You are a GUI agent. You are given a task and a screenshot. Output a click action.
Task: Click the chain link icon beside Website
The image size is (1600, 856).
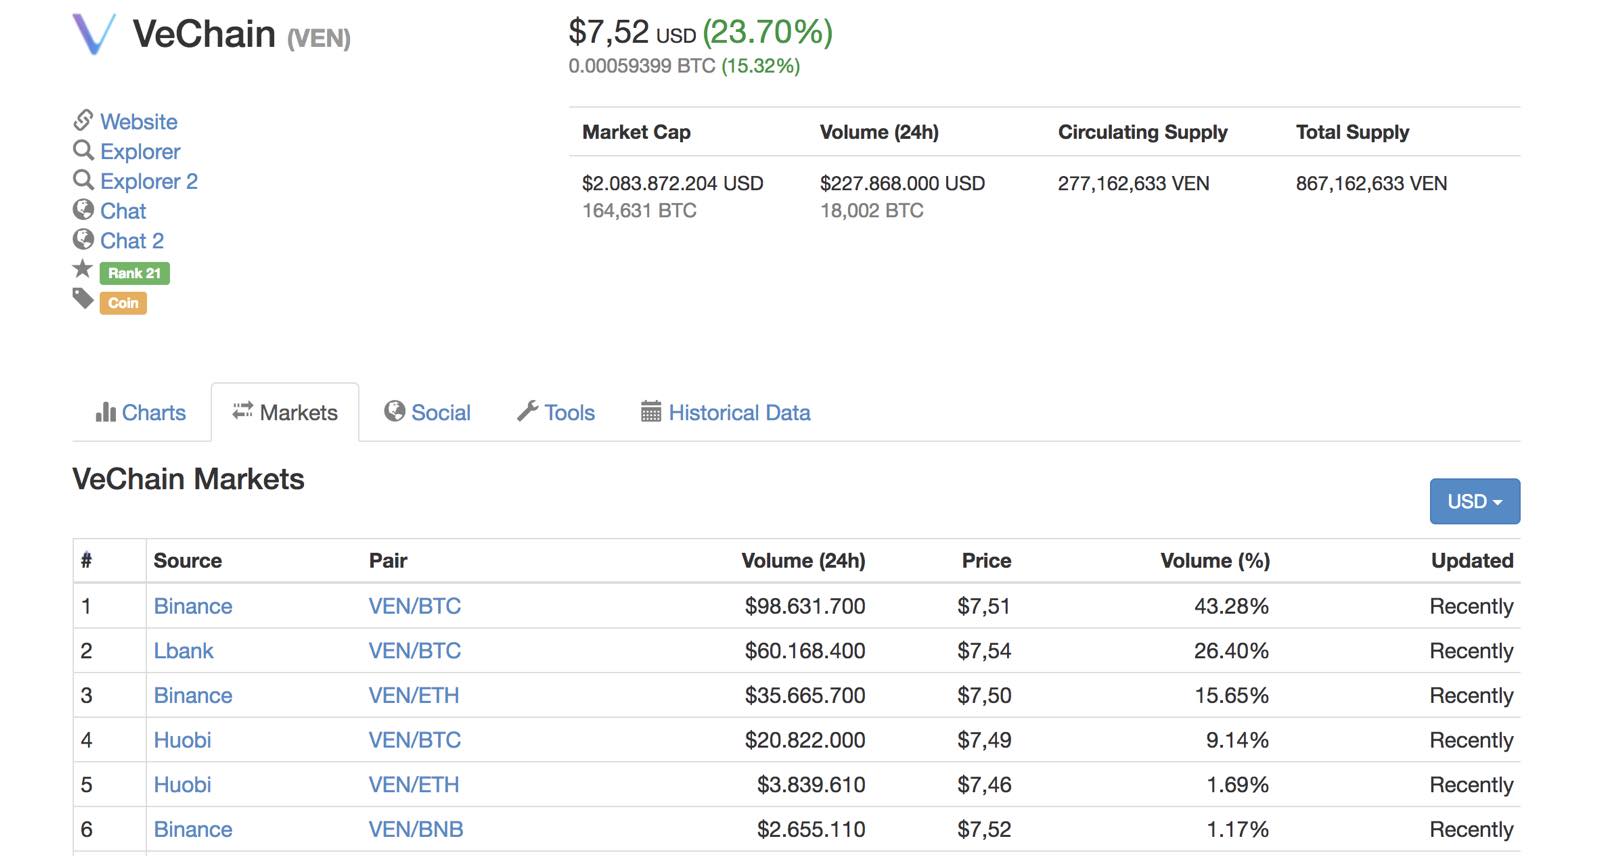coord(83,120)
